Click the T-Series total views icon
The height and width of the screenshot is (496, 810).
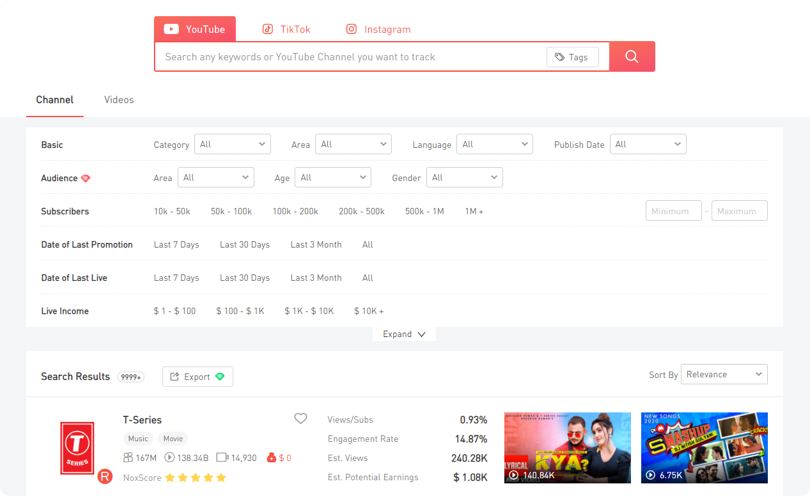coord(169,458)
